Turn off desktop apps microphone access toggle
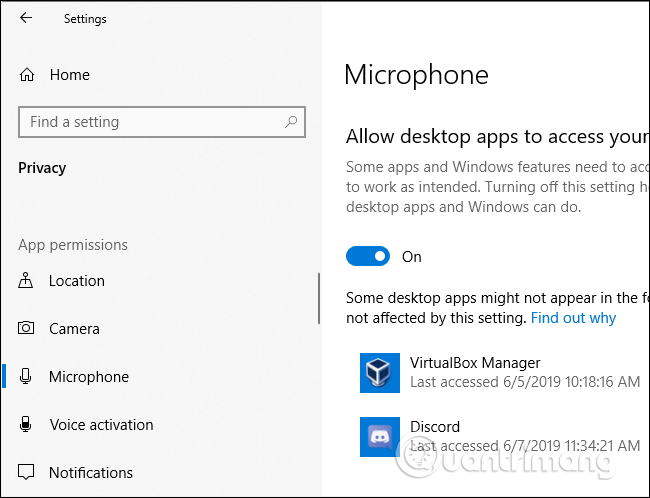Screen dimensions: 650x498 368,257
